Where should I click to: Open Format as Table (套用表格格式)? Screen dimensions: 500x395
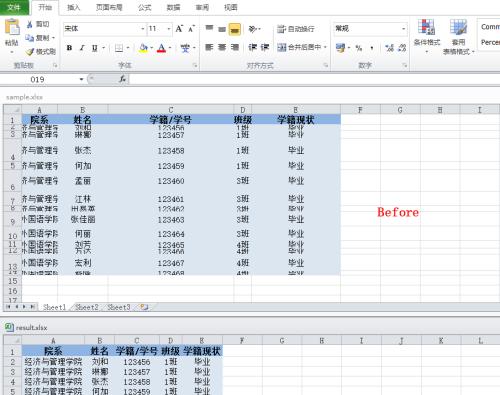[458, 37]
